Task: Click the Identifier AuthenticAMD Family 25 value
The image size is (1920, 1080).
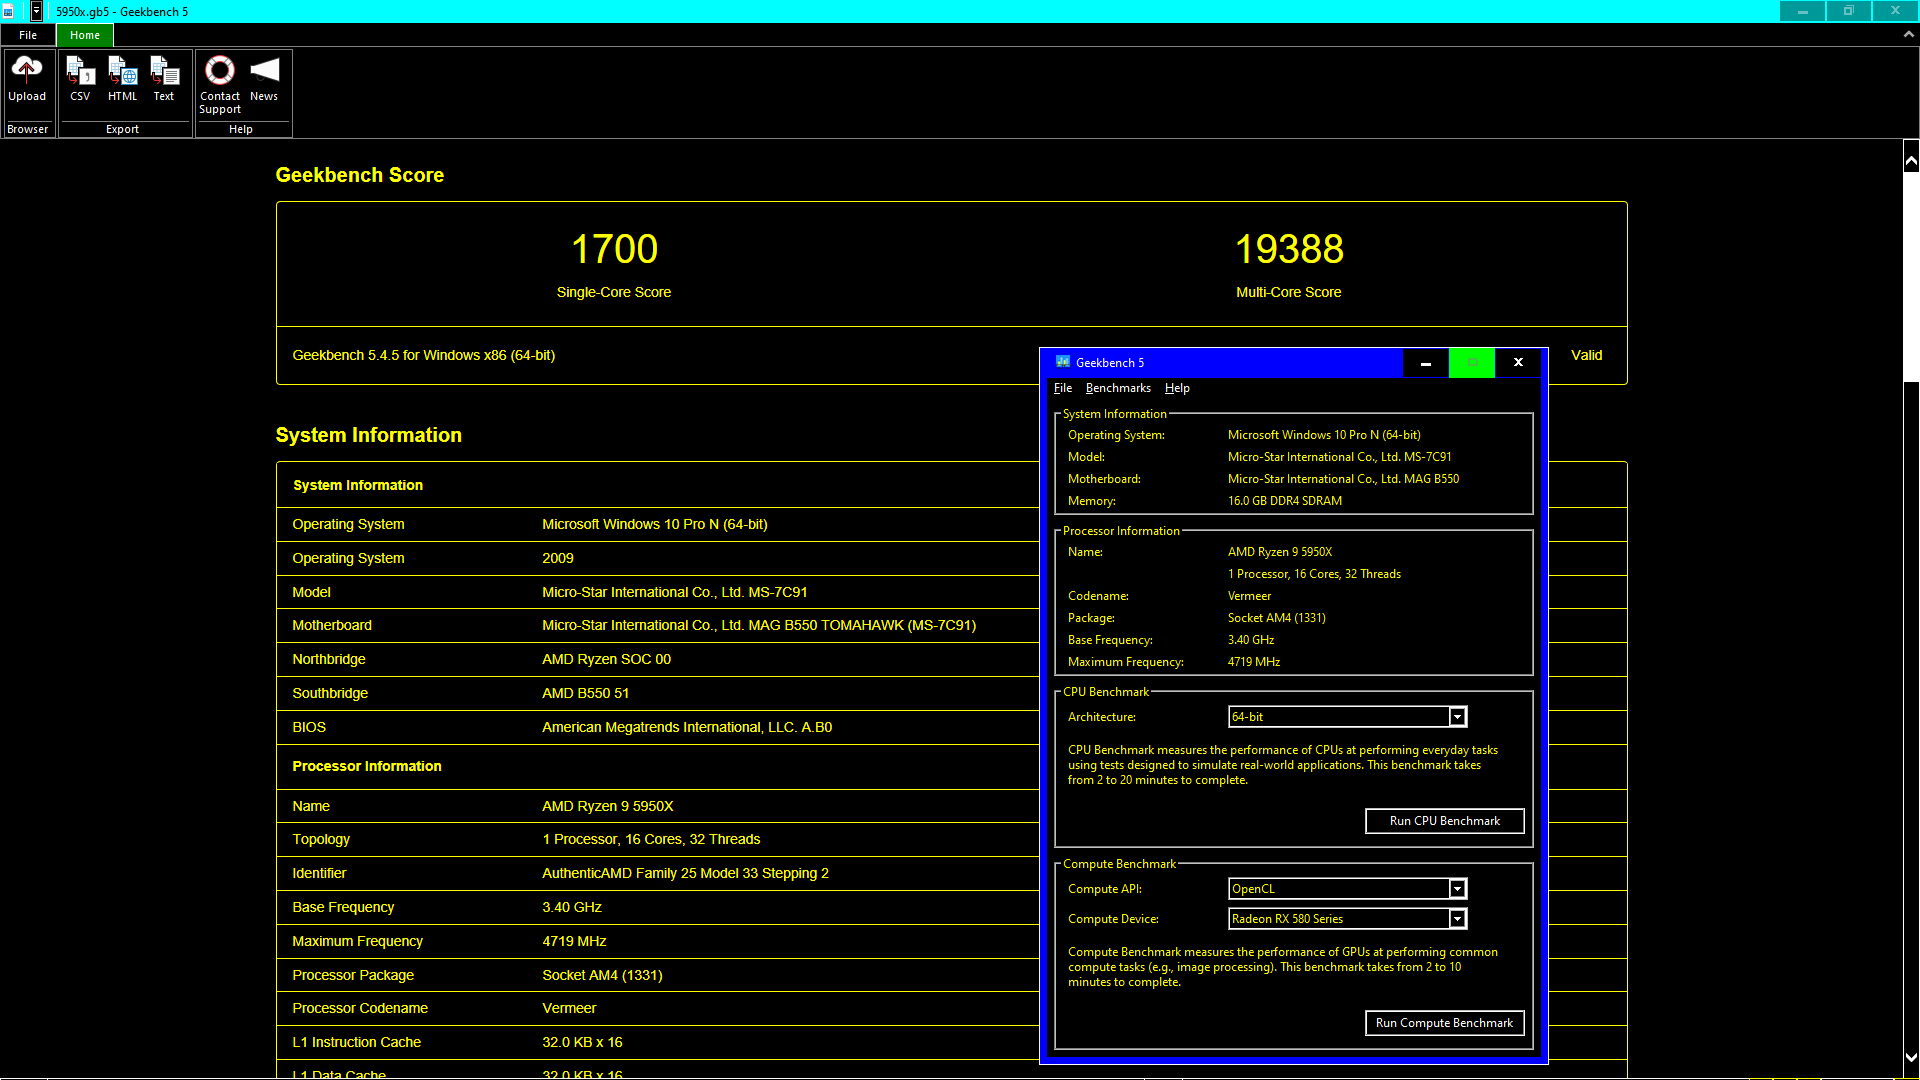Action: click(685, 873)
